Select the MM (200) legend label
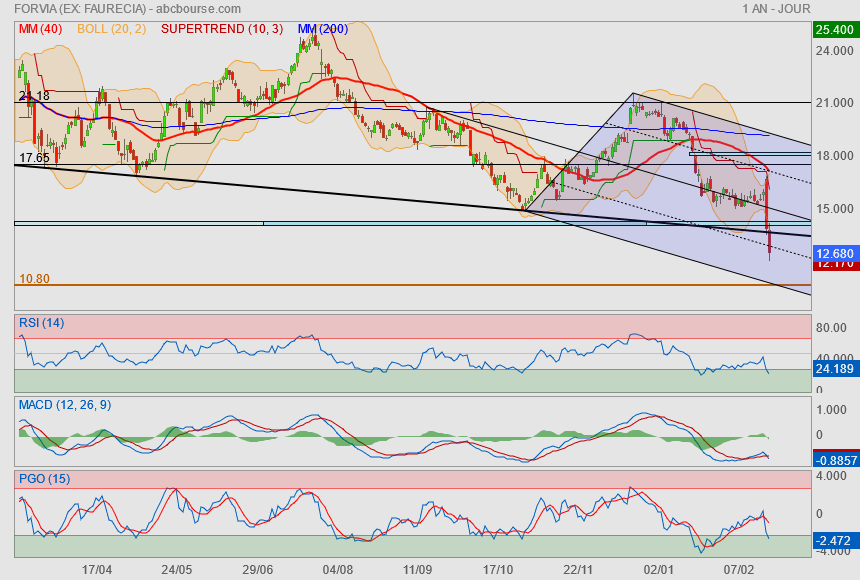Viewport: 860px width, 580px height. [323, 29]
